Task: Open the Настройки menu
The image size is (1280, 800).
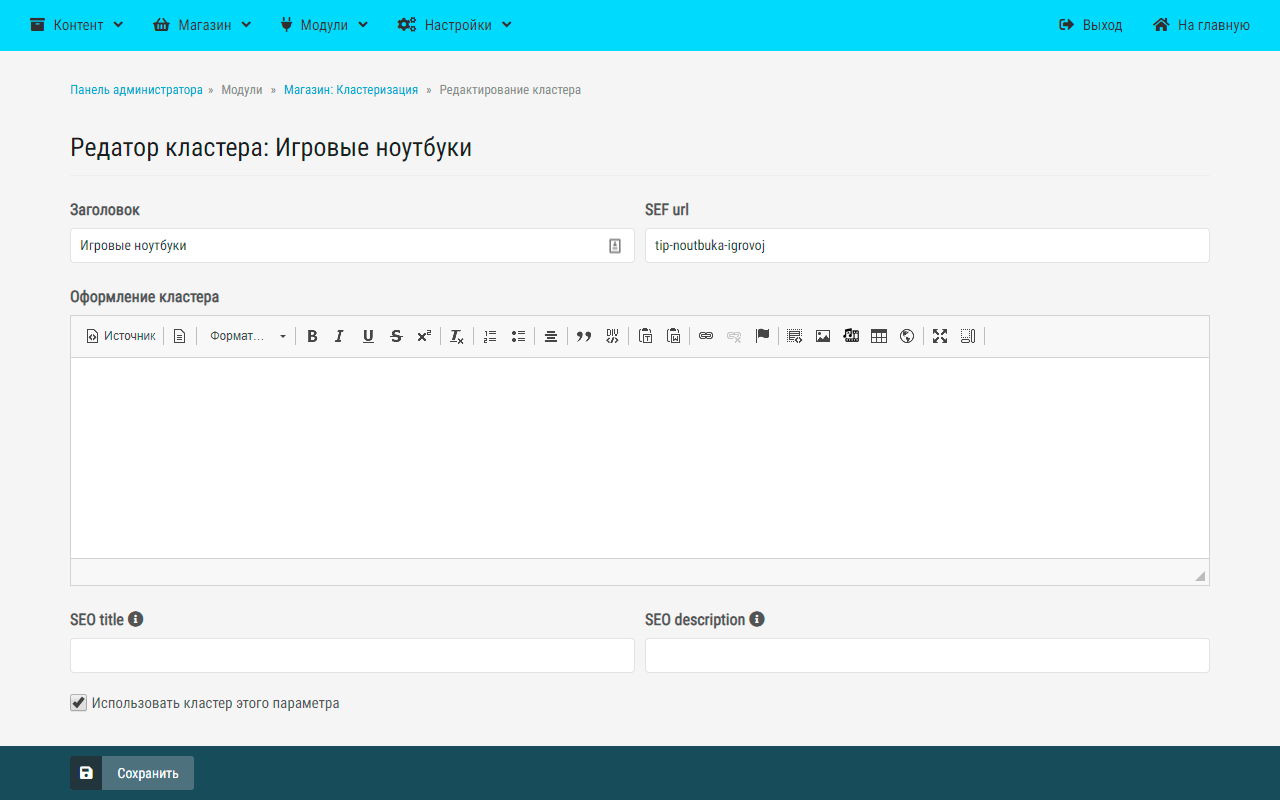Action: [455, 25]
